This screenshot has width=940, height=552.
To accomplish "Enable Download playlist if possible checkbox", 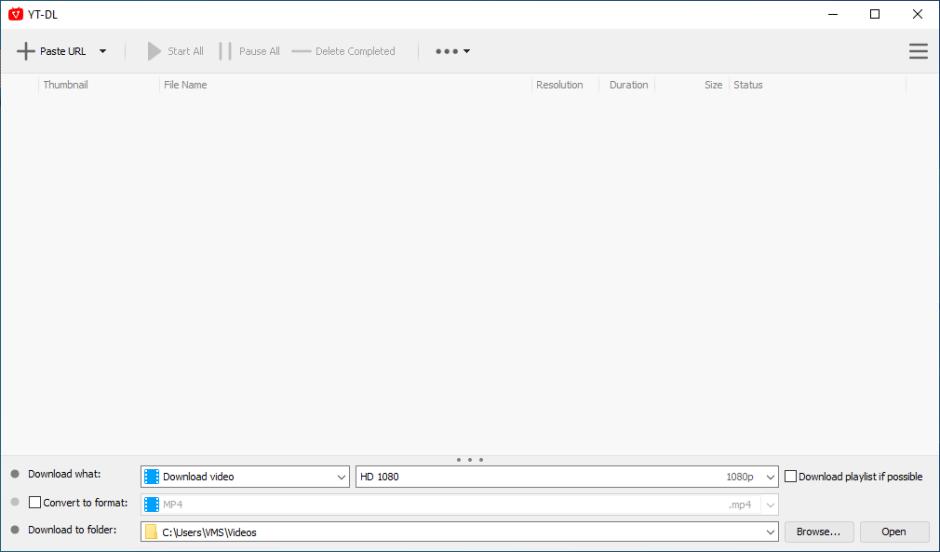I will tap(791, 476).
